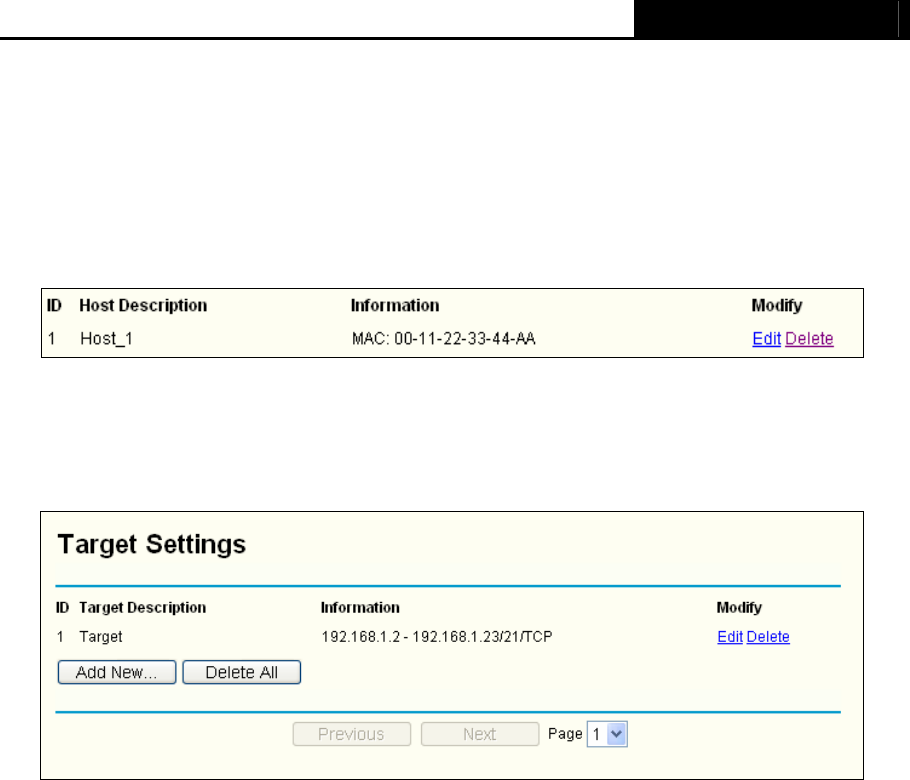Select the 192.168.1.2 - 192.168.1.23/21/TCP text
The image size is (910, 780).
point(436,637)
